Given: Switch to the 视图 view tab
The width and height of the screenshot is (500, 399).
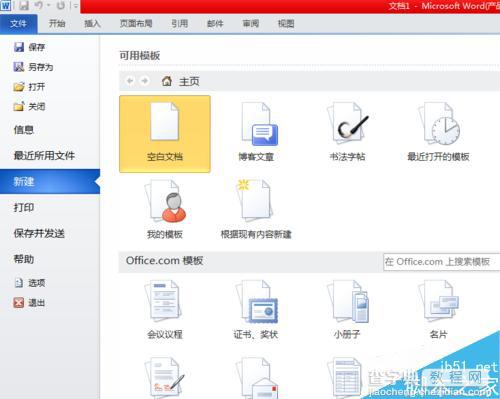Looking at the screenshot, I should (286, 24).
